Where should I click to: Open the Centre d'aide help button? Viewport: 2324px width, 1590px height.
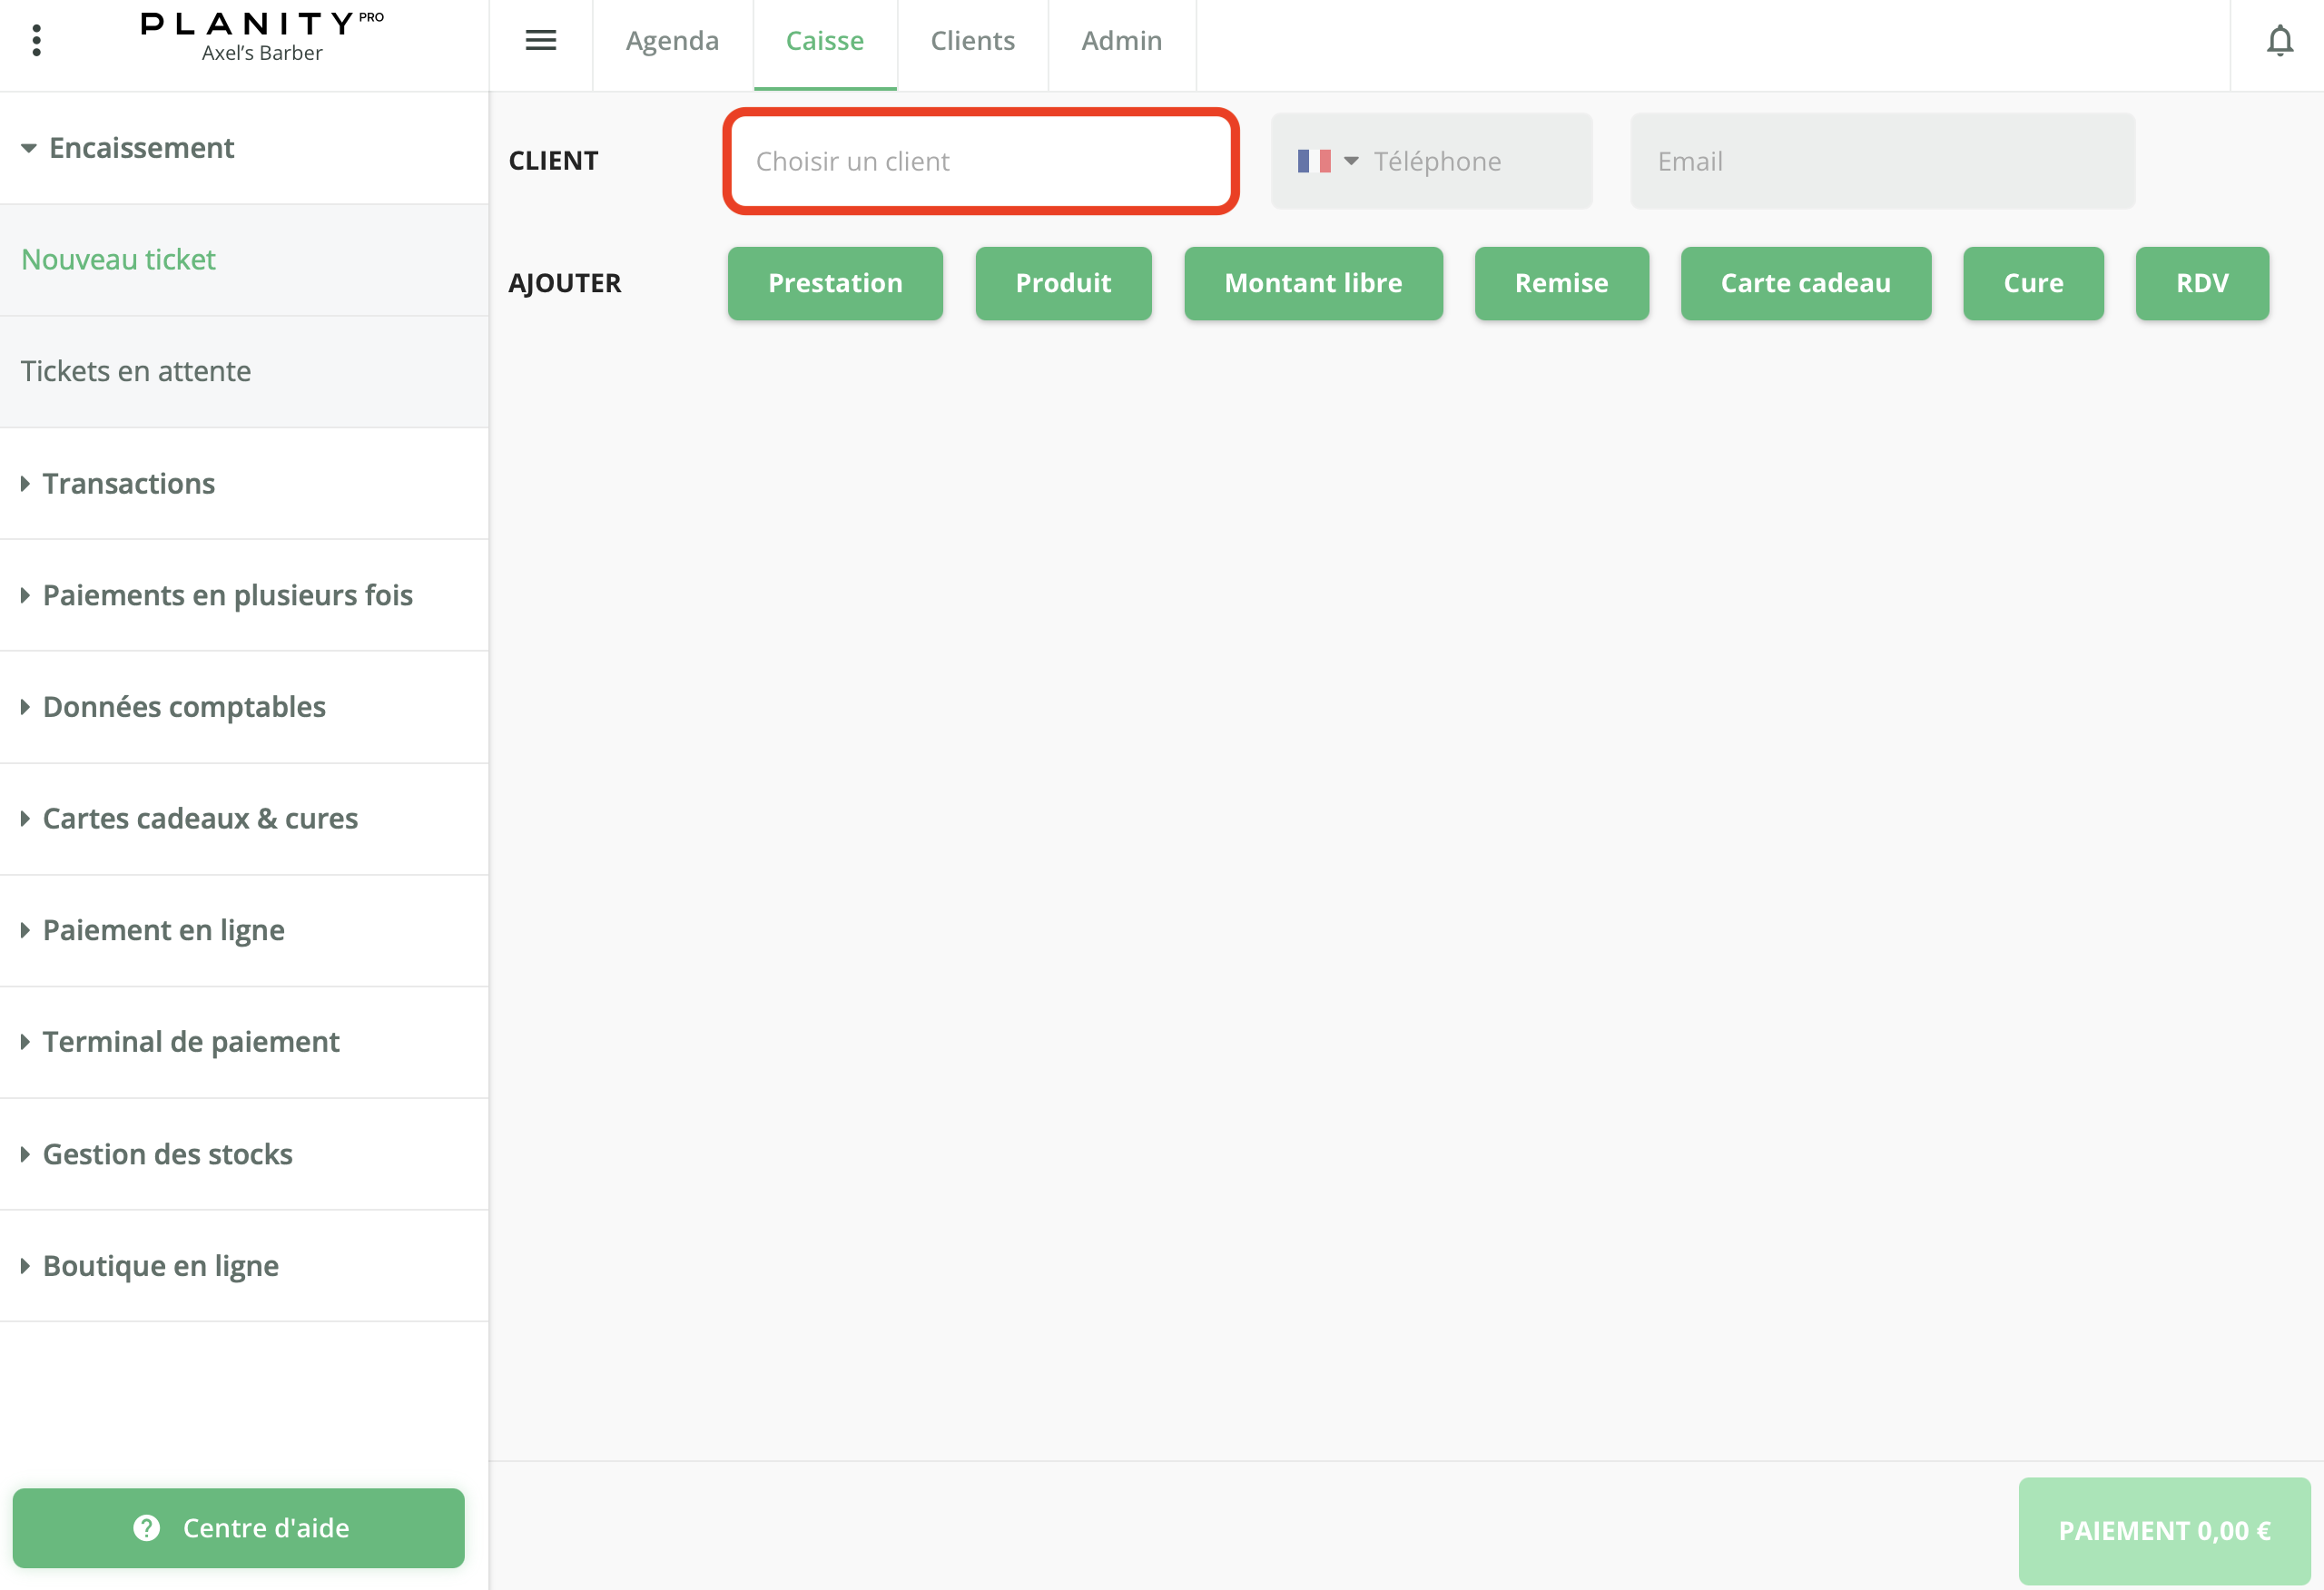tap(239, 1527)
